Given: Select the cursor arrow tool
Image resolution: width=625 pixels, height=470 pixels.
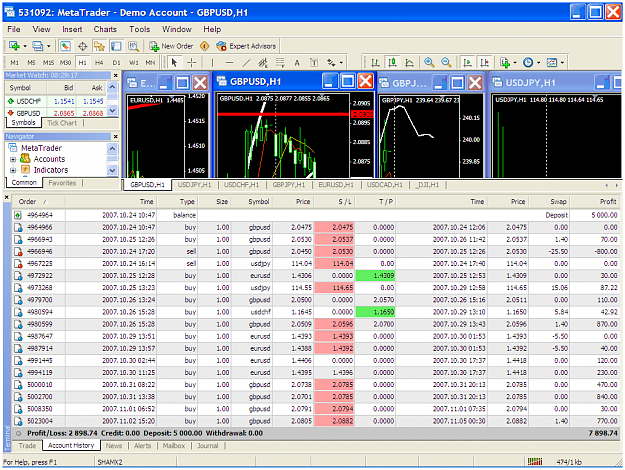Looking at the screenshot, I should pos(174,62).
